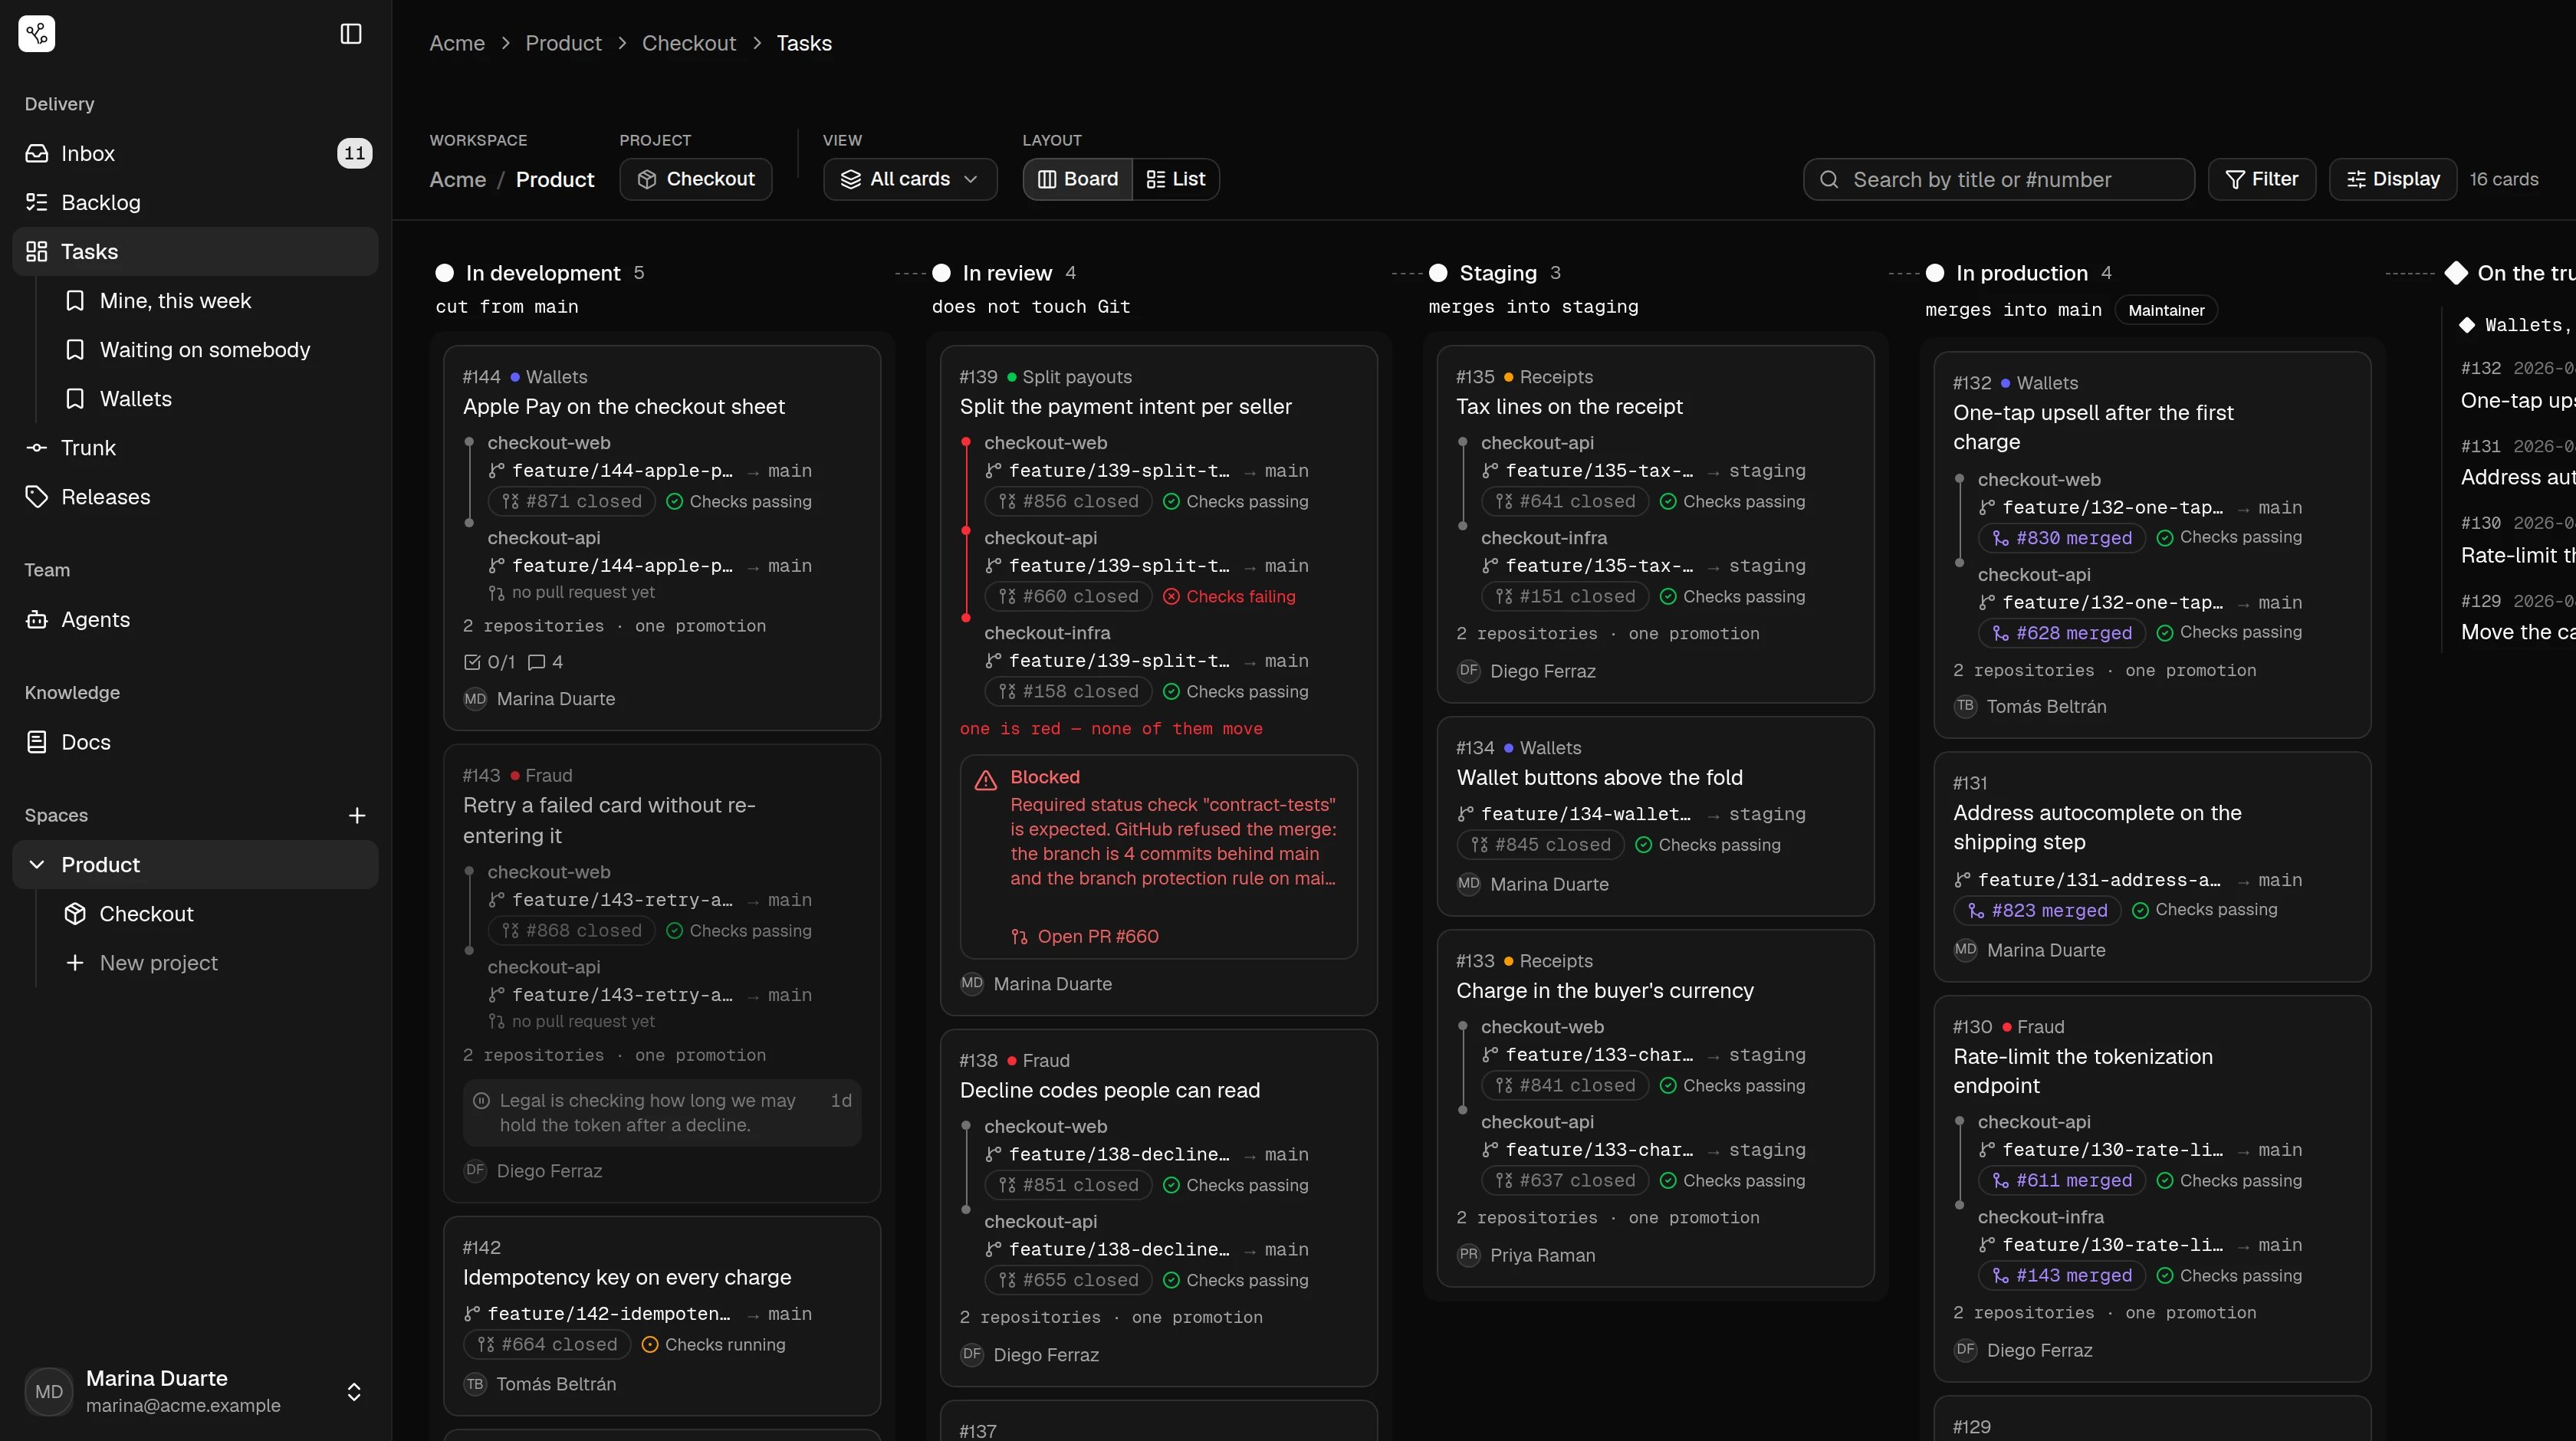This screenshot has height=1441, width=2576.
Task: Click the Checkout cube icon in sidebar
Action: tap(75, 914)
